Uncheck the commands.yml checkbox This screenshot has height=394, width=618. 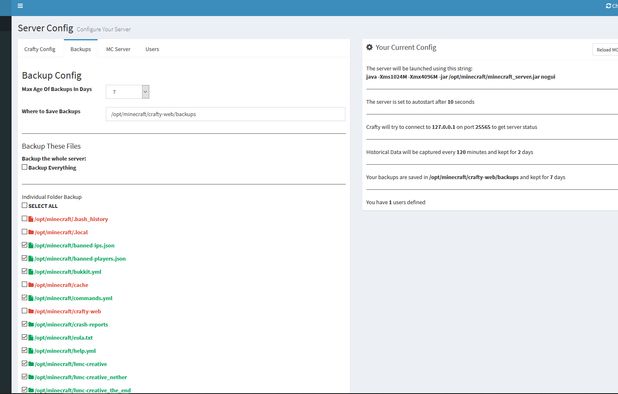tap(24, 297)
